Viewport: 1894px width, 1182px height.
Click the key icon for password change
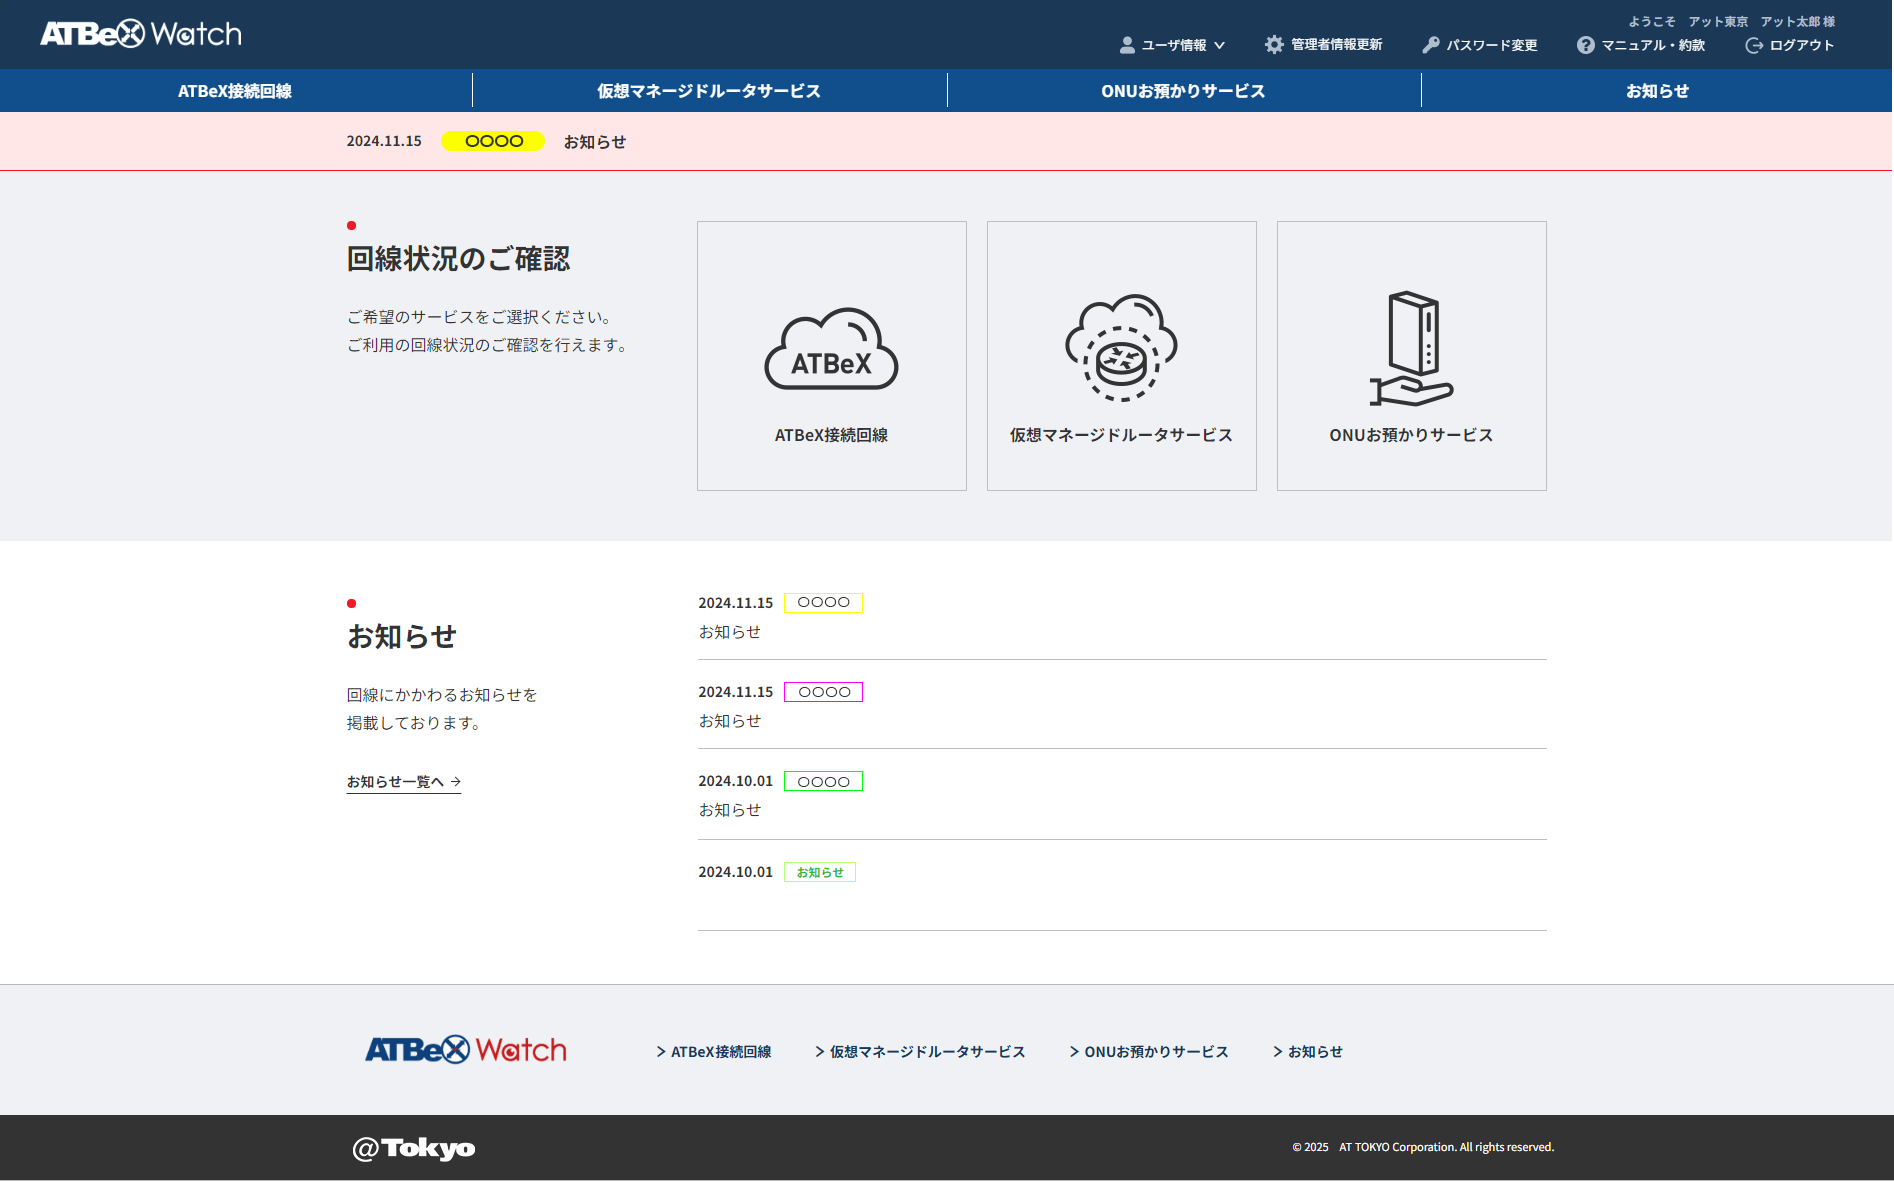tap(1431, 45)
